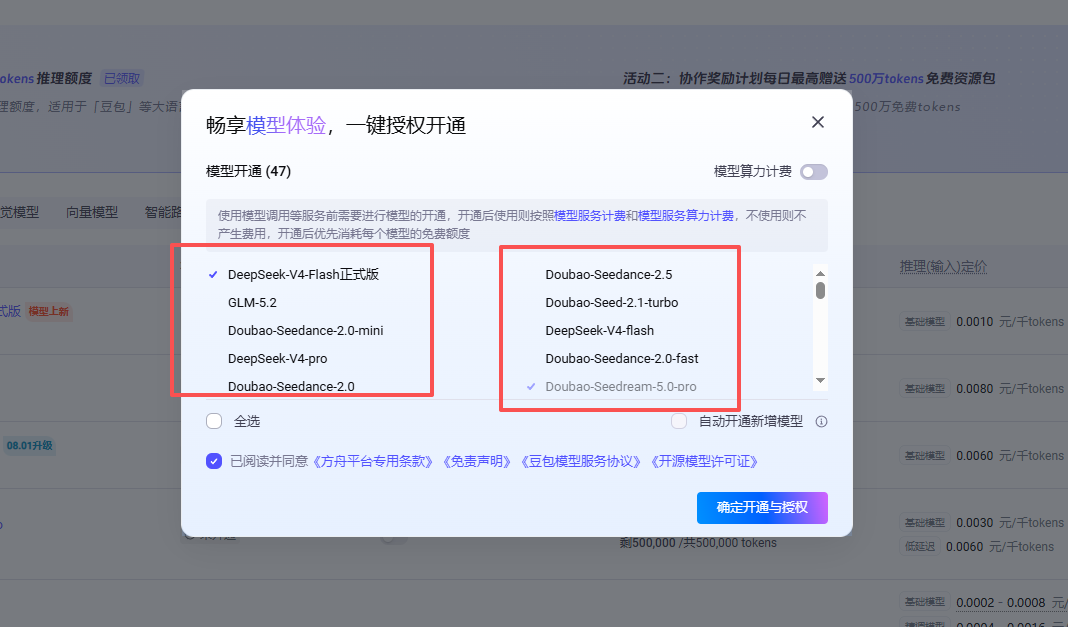Click the 已领取 badge
The image size is (1068, 627).
[122, 78]
